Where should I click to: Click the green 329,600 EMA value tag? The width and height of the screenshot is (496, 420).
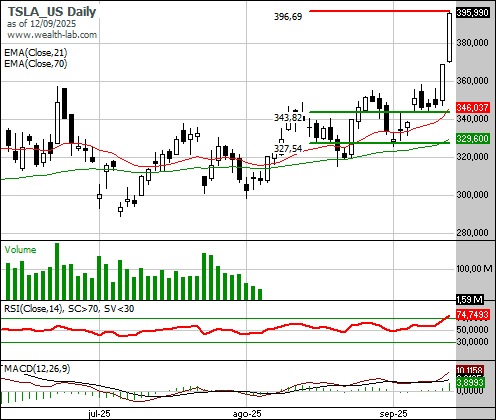pyautogui.click(x=473, y=139)
